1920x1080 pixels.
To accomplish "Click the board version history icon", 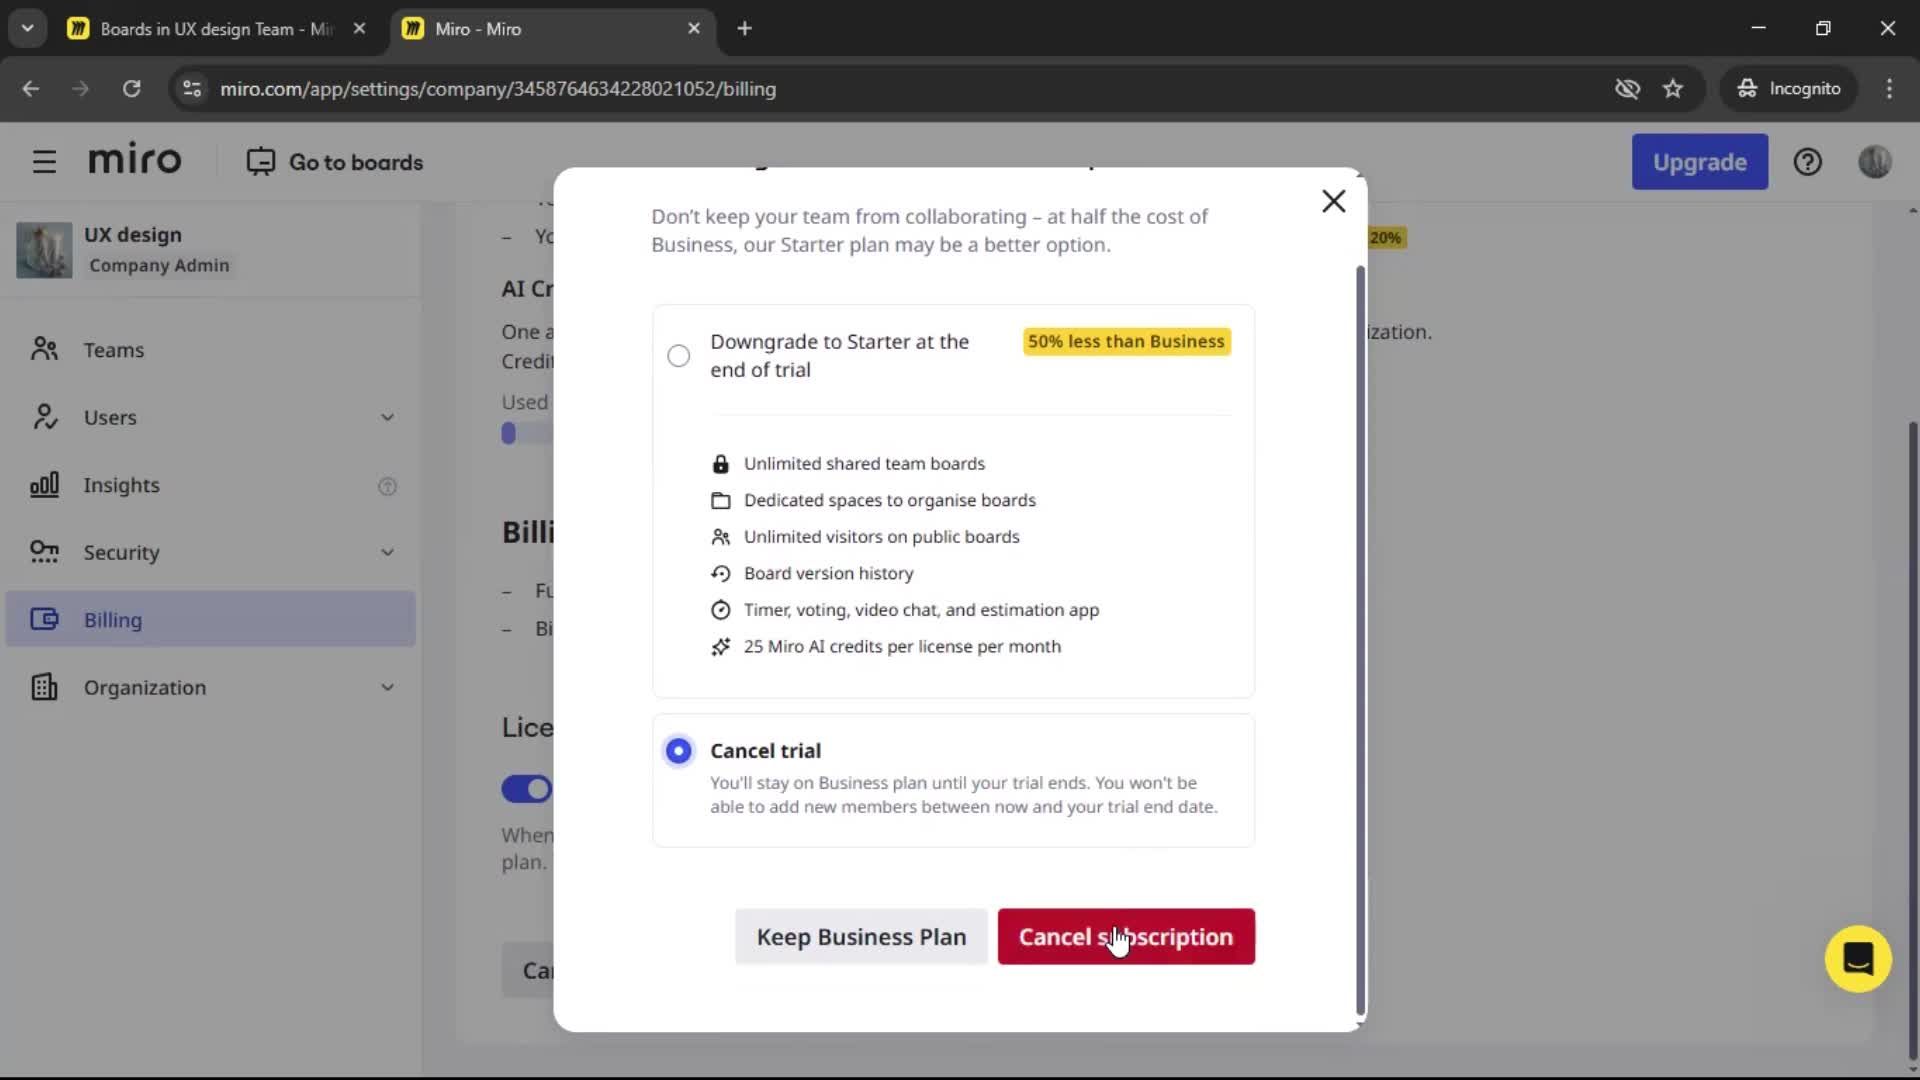I will (720, 574).
